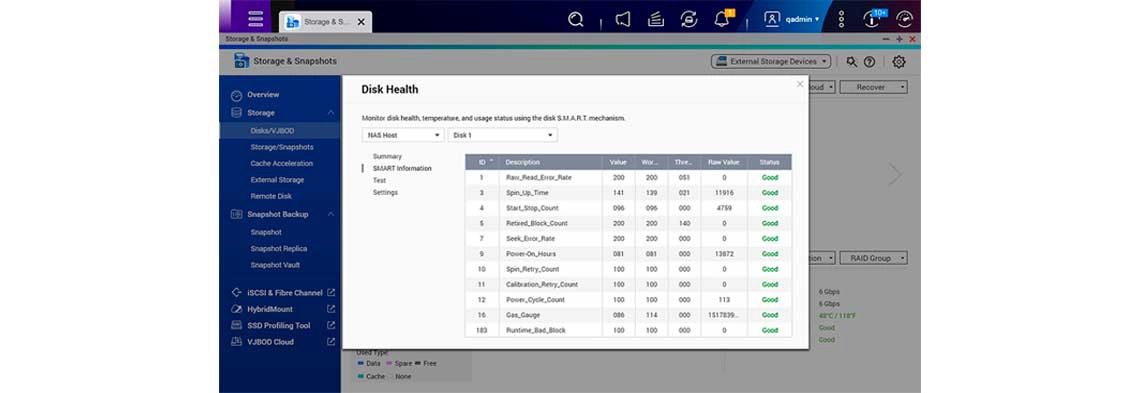Switch to the Summary tab
Screen dimensions: 1140x393
[x=387, y=156]
